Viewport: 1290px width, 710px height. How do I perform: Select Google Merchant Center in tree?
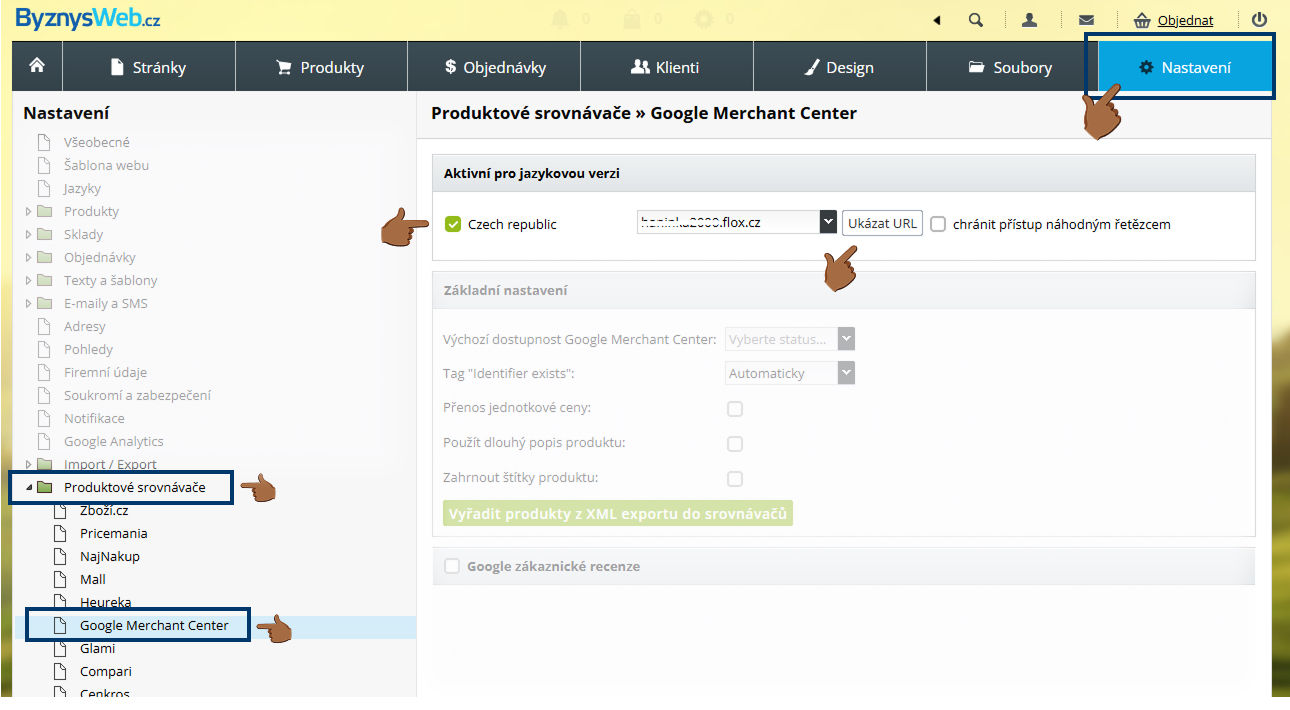154,625
